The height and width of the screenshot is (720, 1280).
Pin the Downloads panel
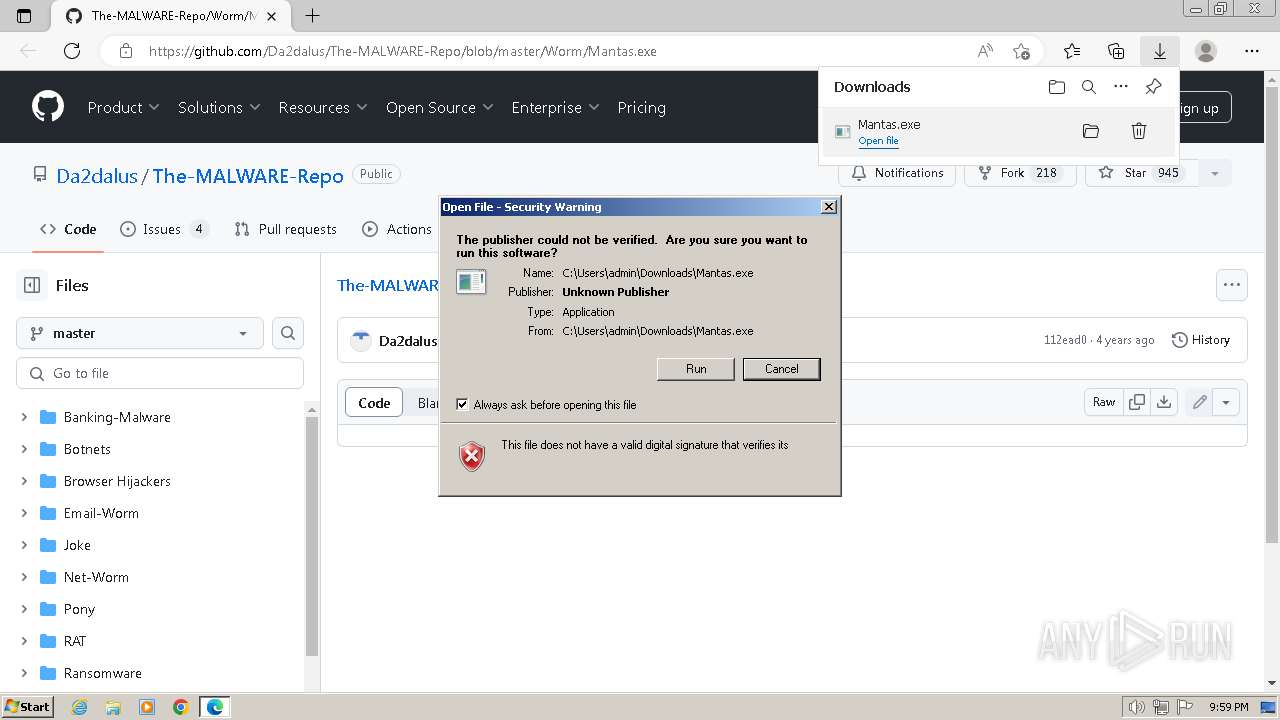tap(1153, 87)
